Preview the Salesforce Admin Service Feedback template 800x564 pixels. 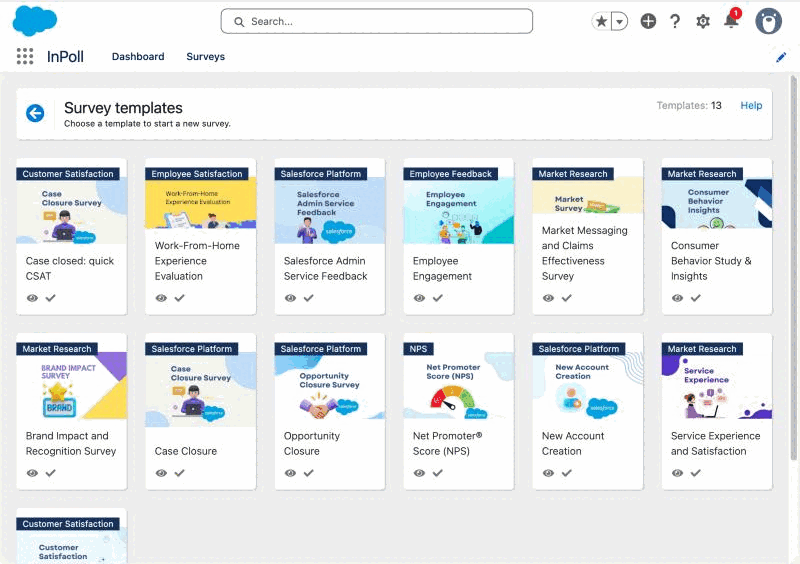[290, 298]
